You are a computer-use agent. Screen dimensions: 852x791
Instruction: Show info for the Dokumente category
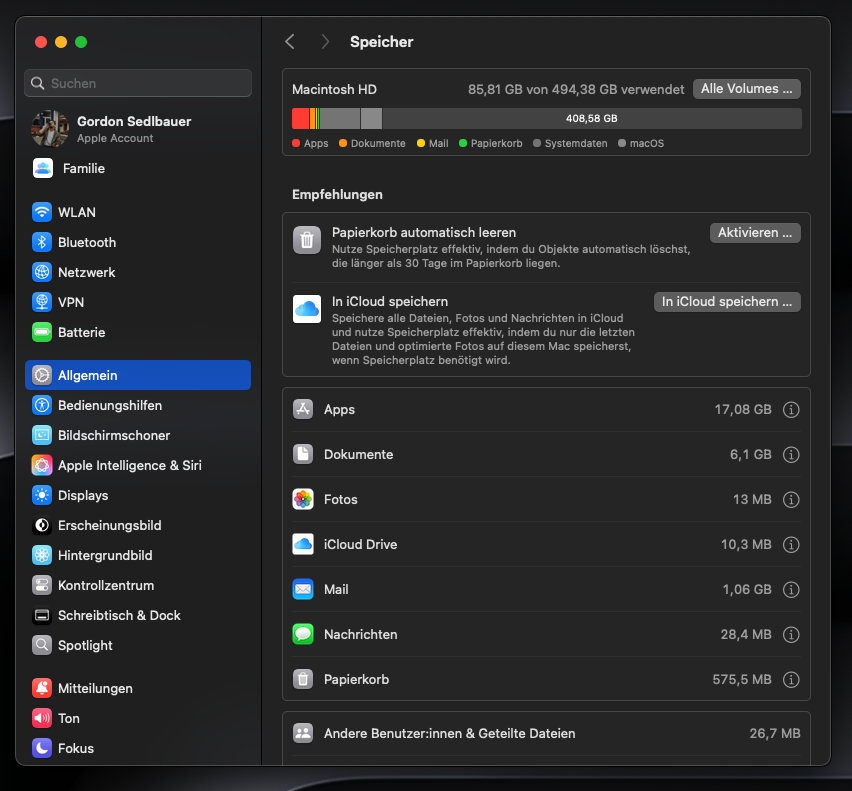[x=791, y=454]
